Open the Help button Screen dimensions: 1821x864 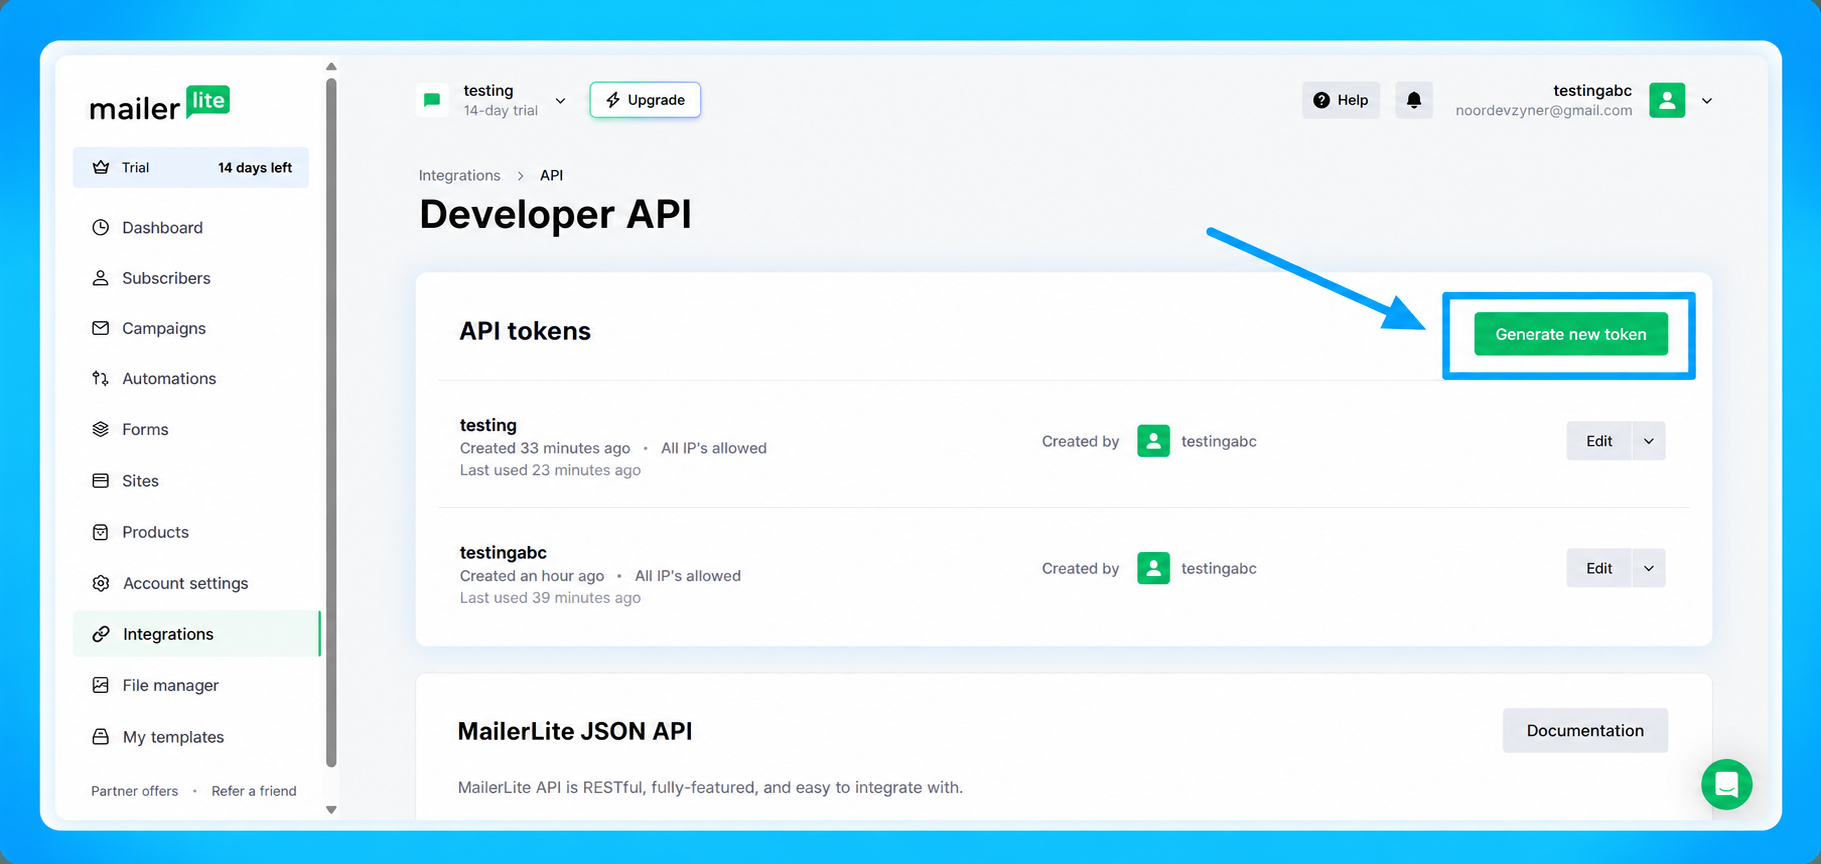1341,100
